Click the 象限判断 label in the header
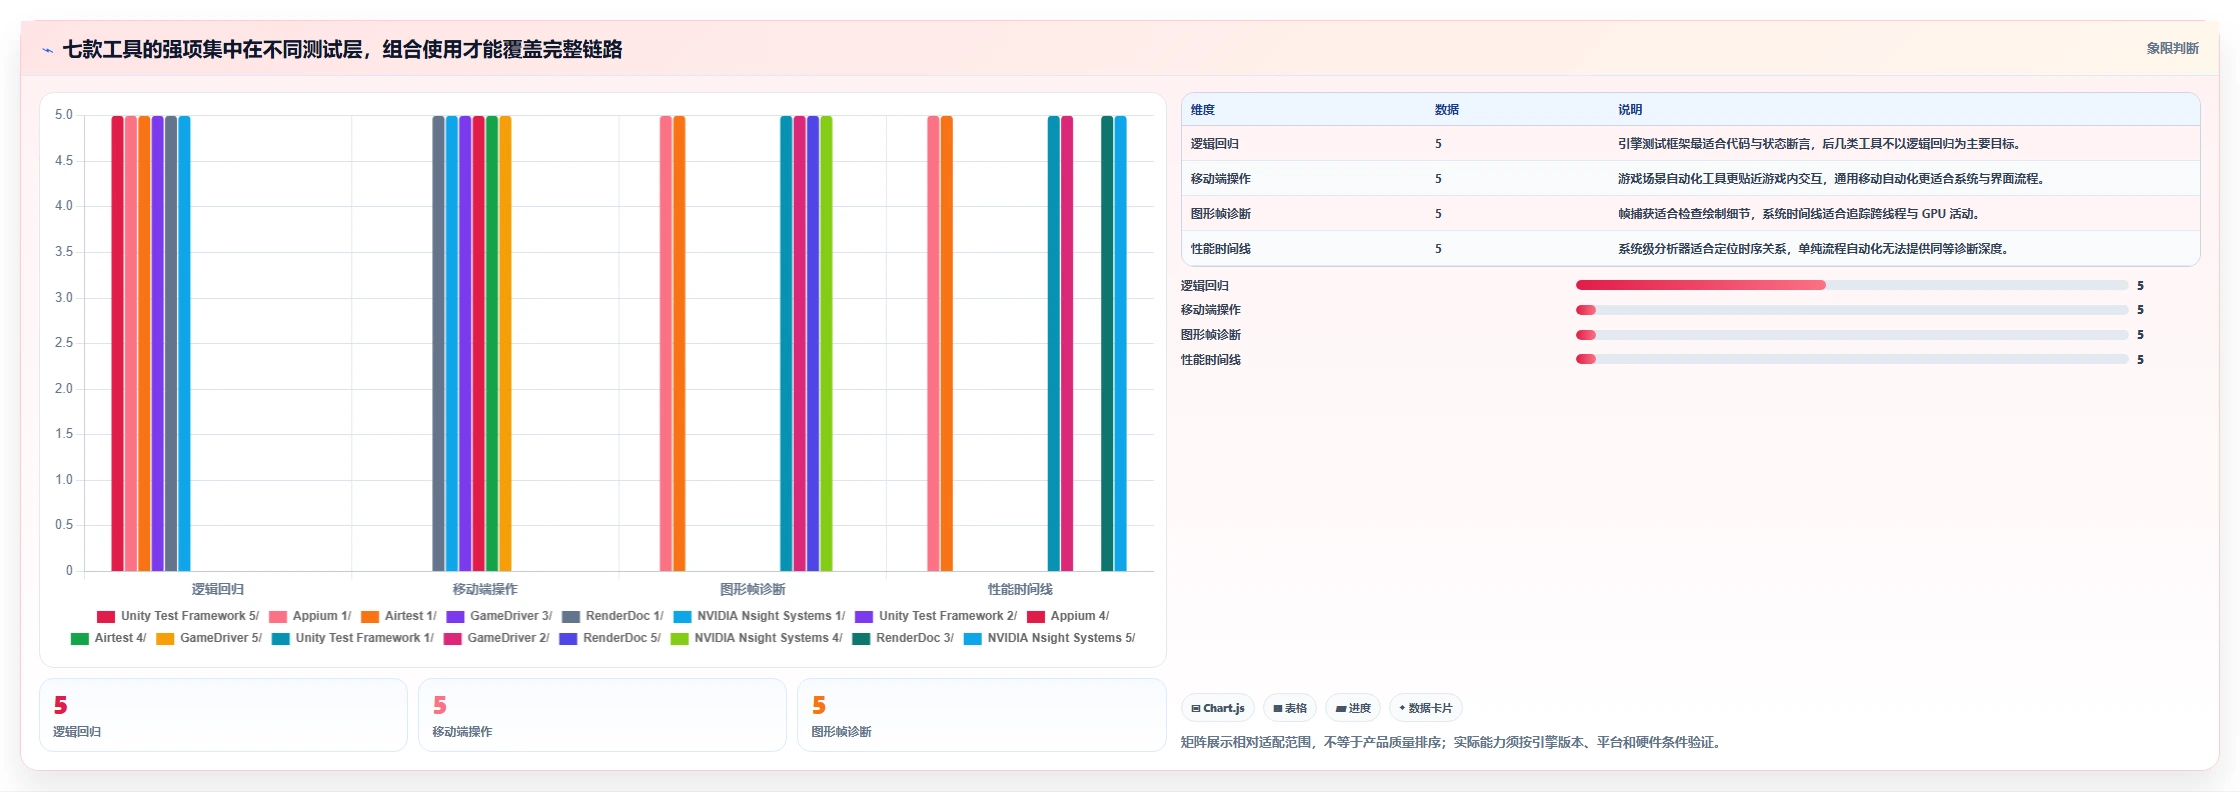 pos(2172,48)
